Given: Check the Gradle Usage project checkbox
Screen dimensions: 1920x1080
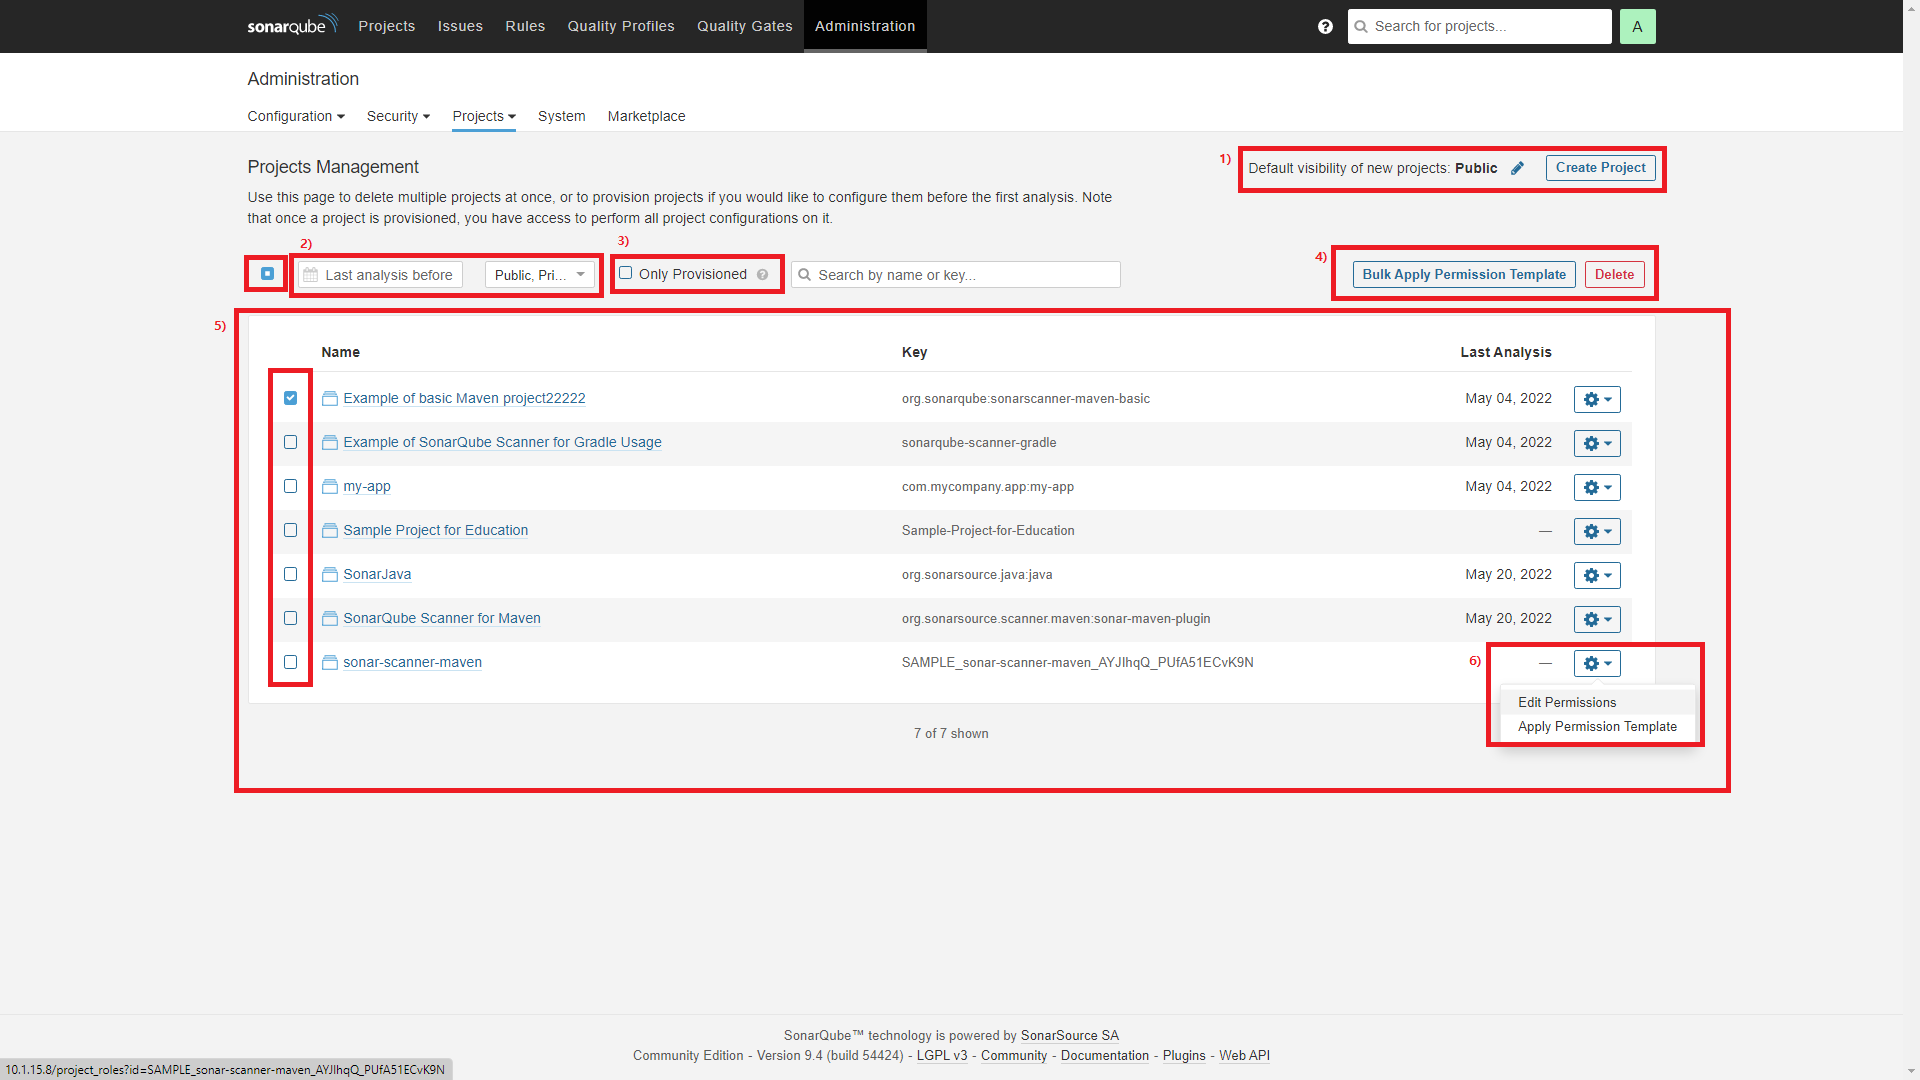Looking at the screenshot, I should [x=290, y=442].
